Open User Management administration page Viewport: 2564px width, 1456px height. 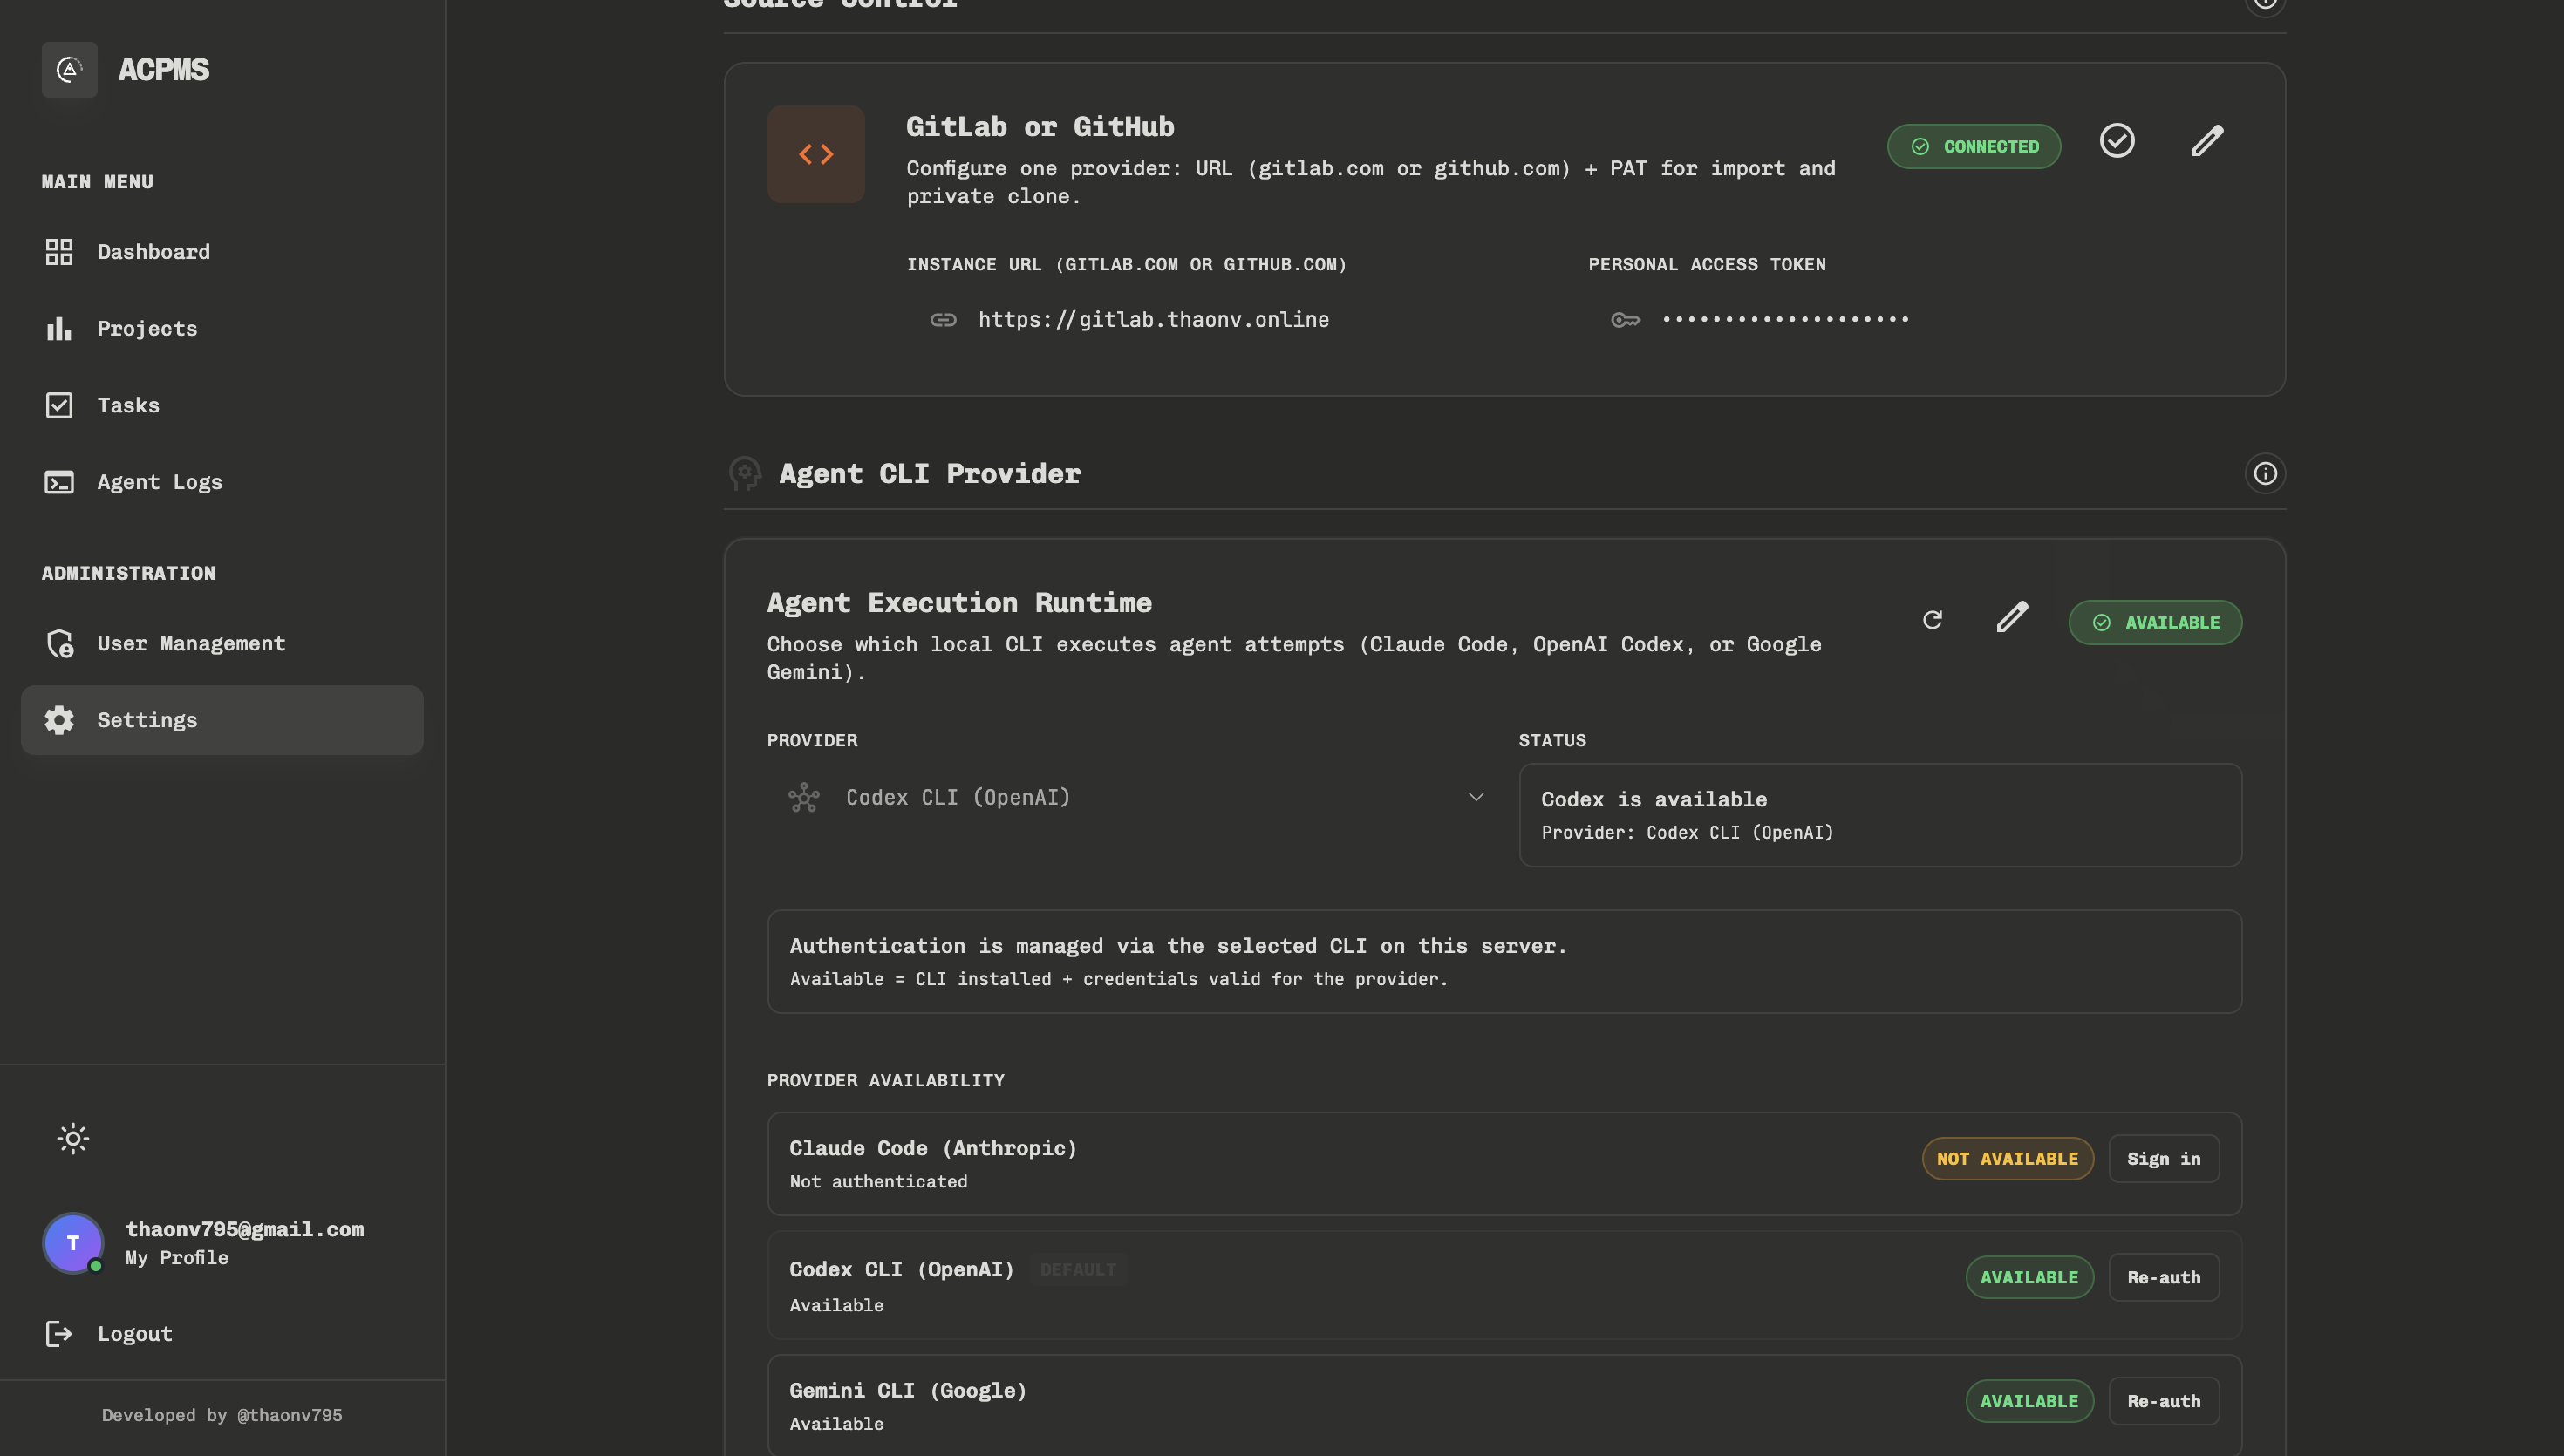point(191,643)
